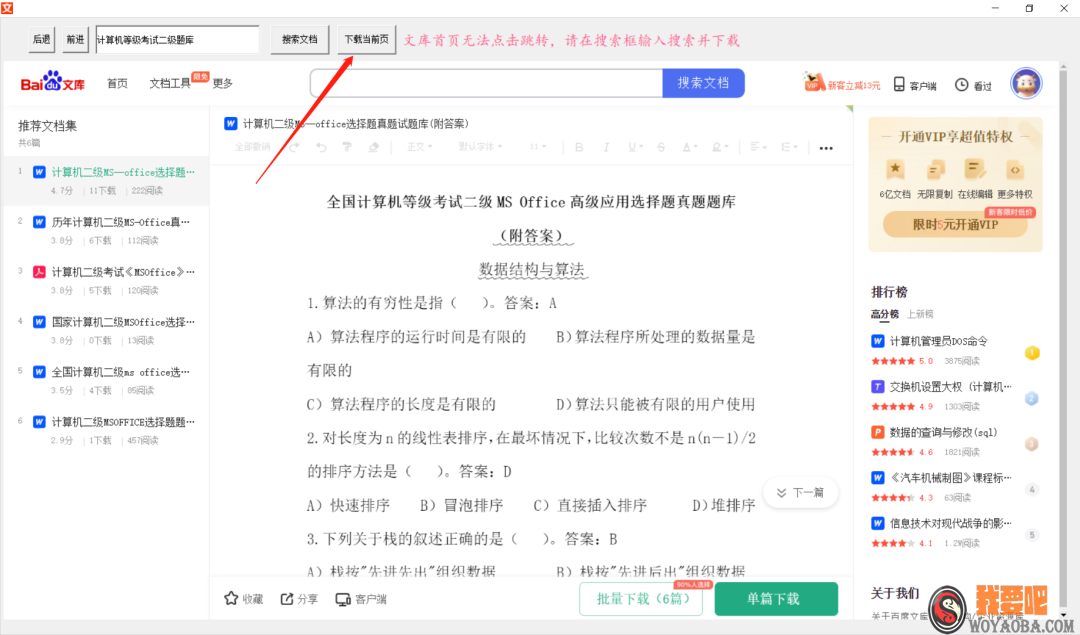Click the italic I formatting icon
1080x635 pixels.
tap(606, 147)
